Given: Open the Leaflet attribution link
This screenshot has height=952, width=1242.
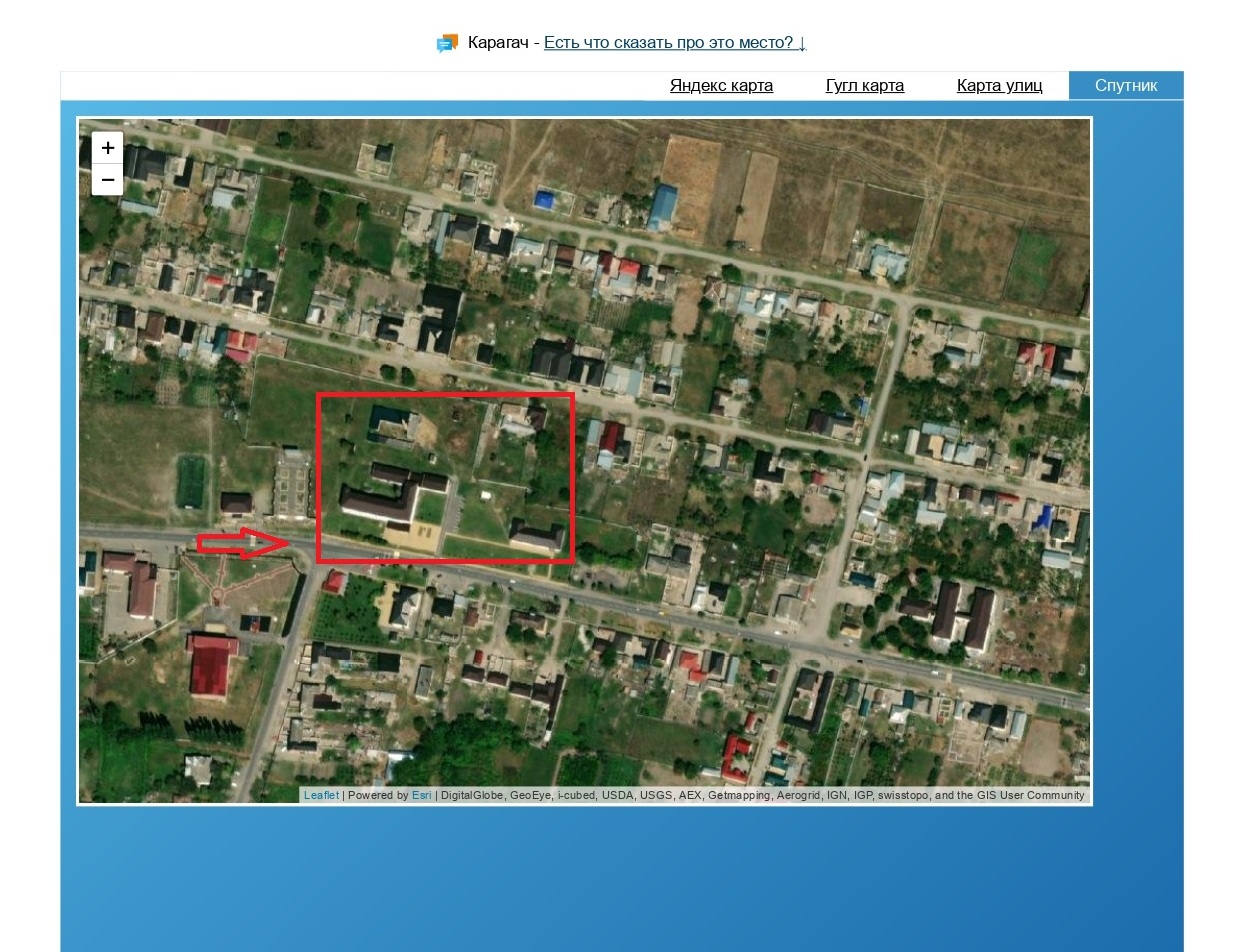Looking at the screenshot, I should pyautogui.click(x=321, y=795).
